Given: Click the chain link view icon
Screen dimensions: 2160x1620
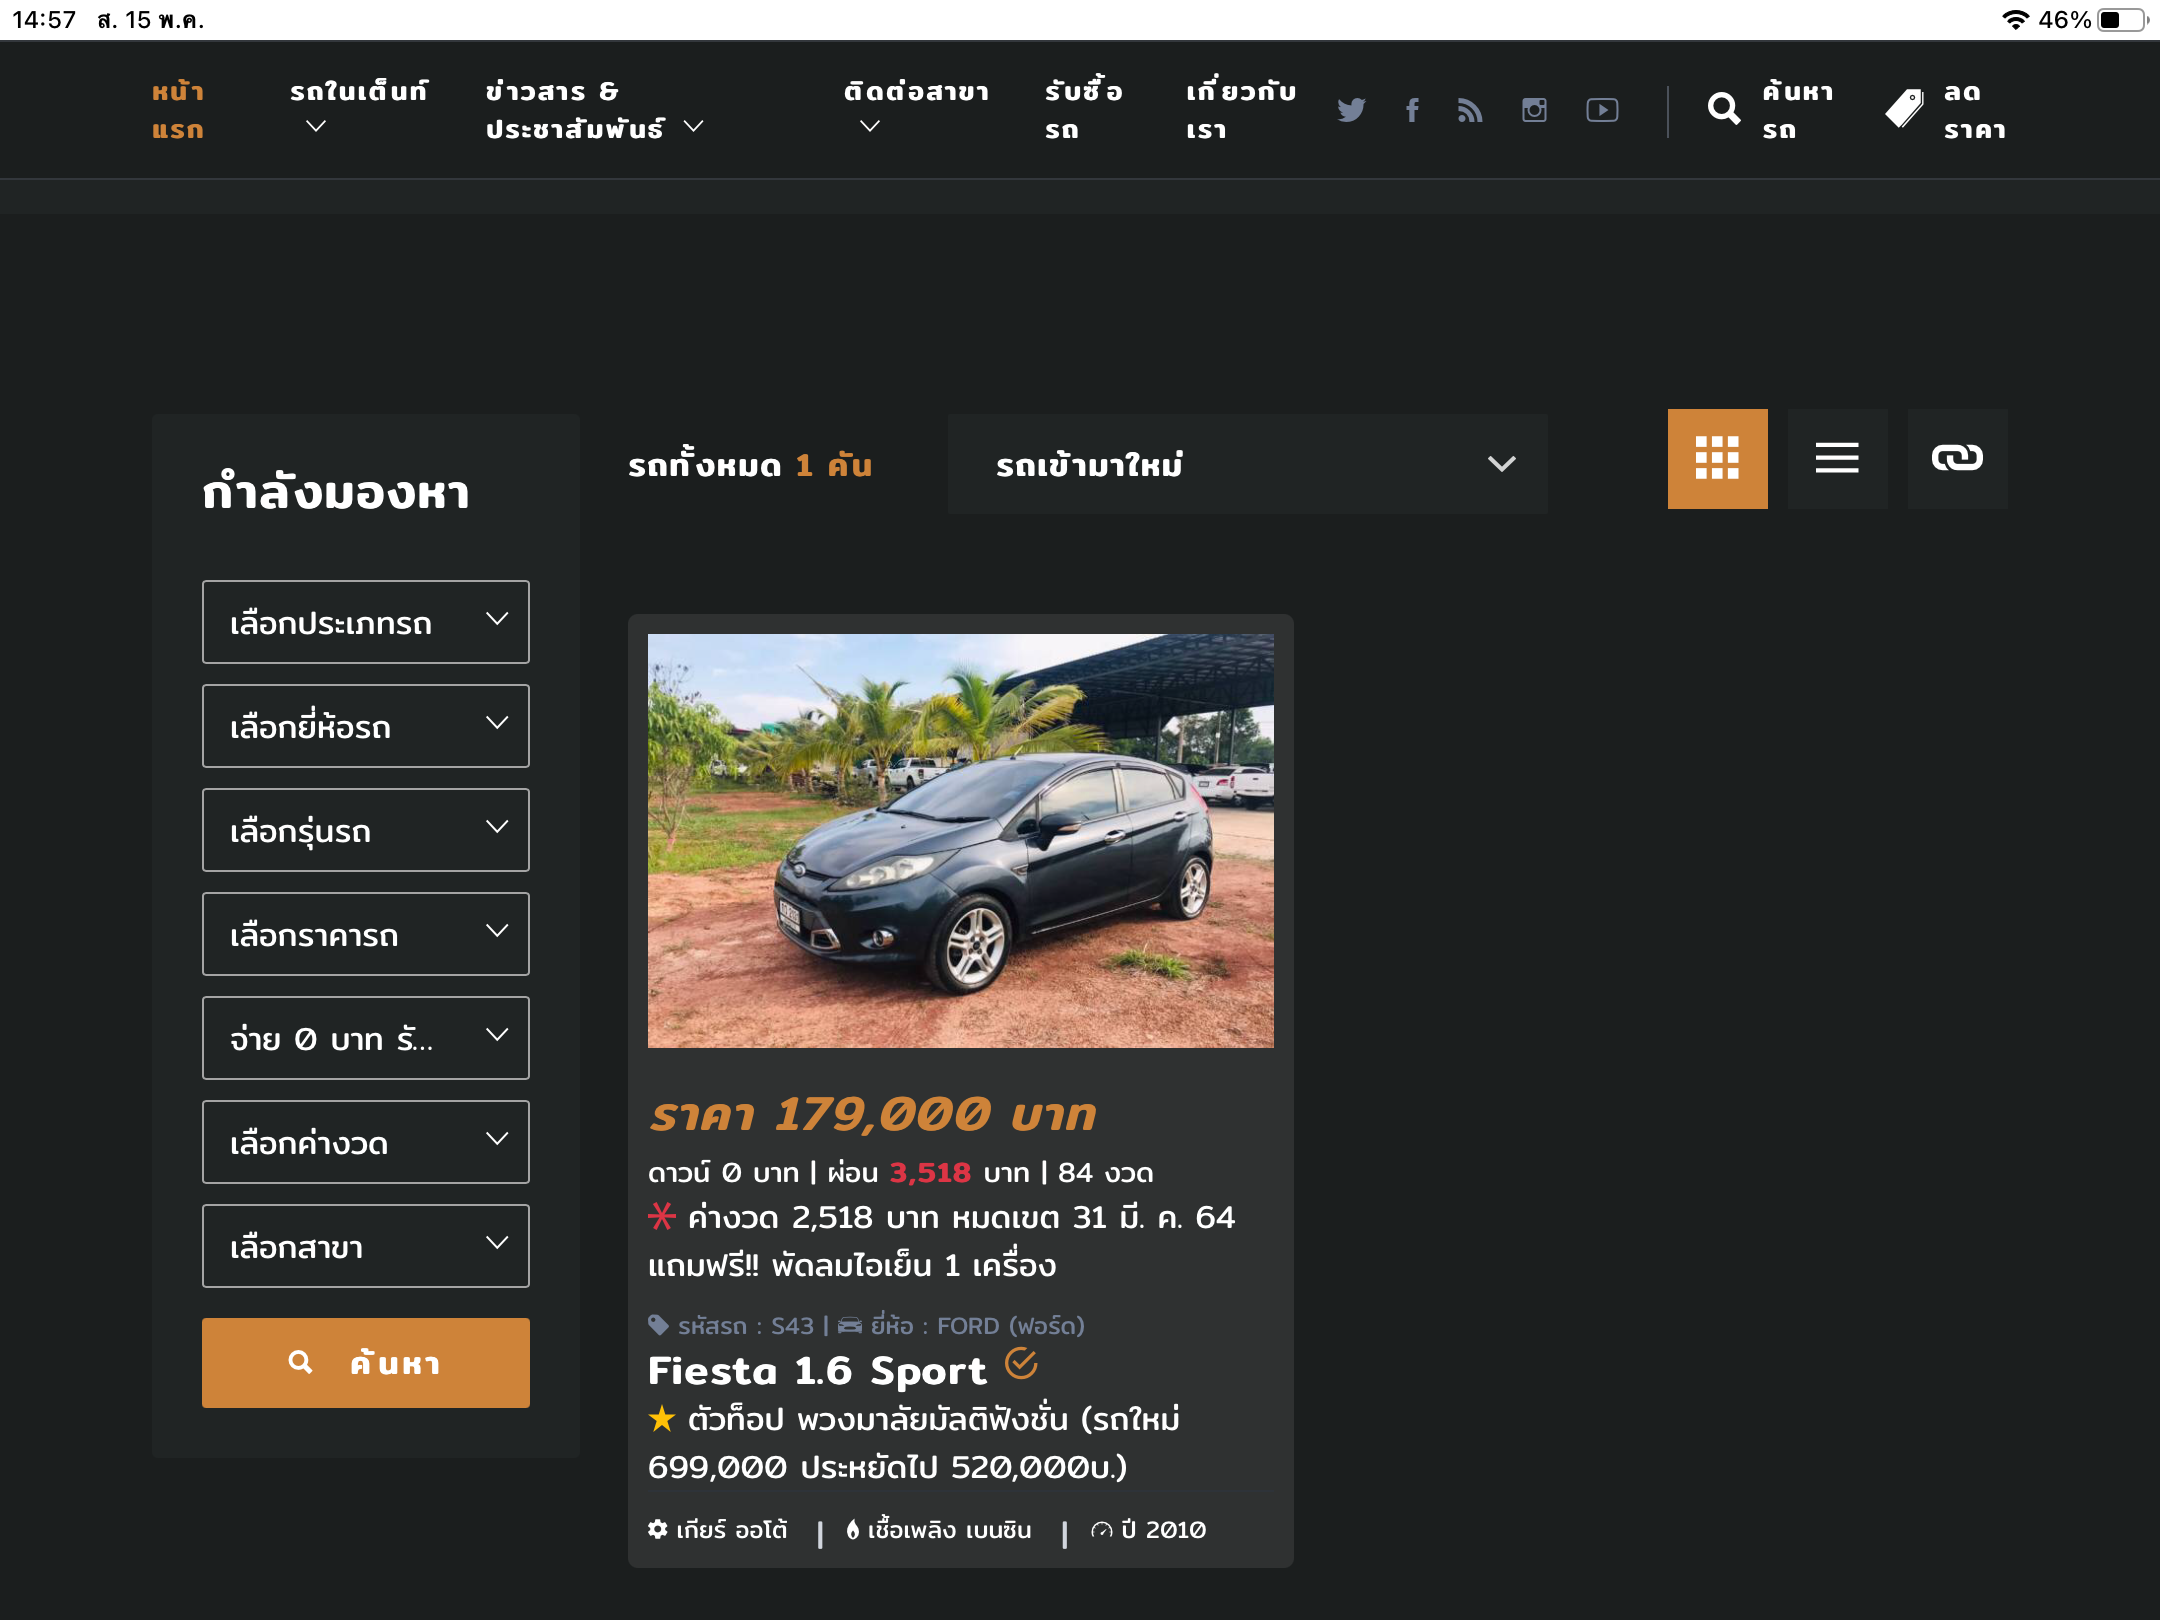Looking at the screenshot, I should pyautogui.click(x=1957, y=459).
